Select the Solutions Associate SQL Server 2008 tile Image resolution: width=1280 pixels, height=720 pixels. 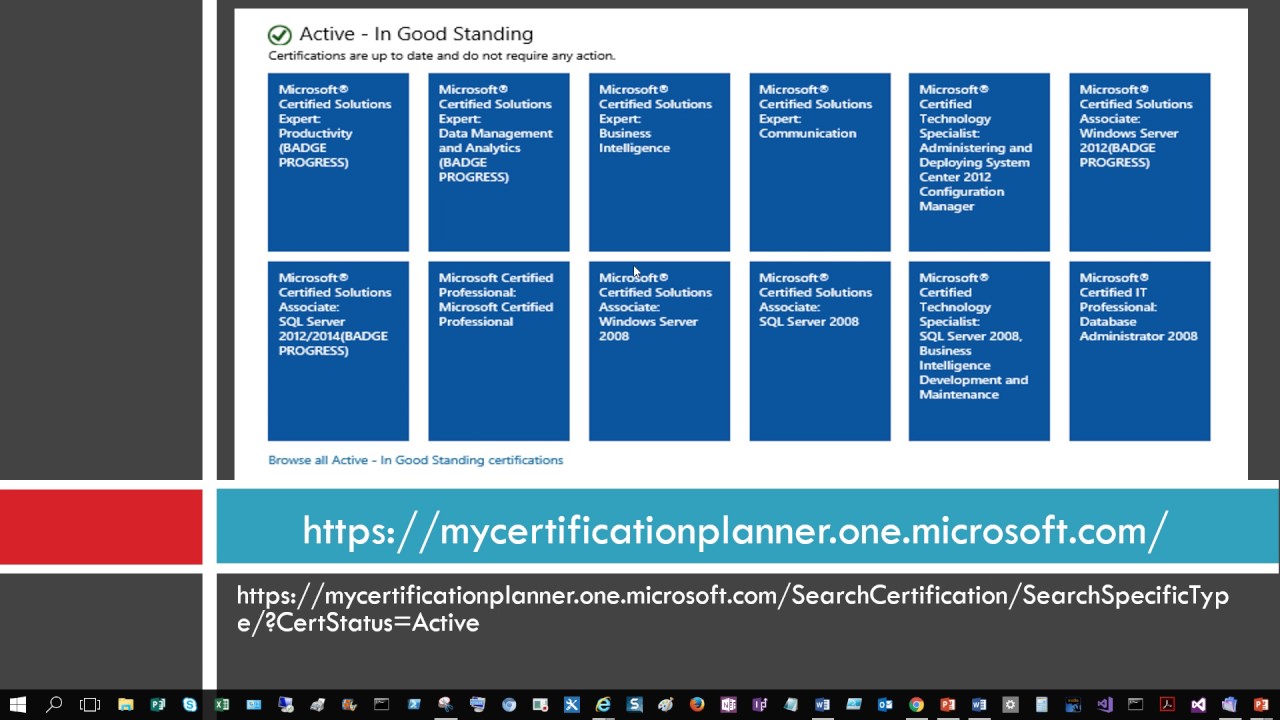(820, 351)
